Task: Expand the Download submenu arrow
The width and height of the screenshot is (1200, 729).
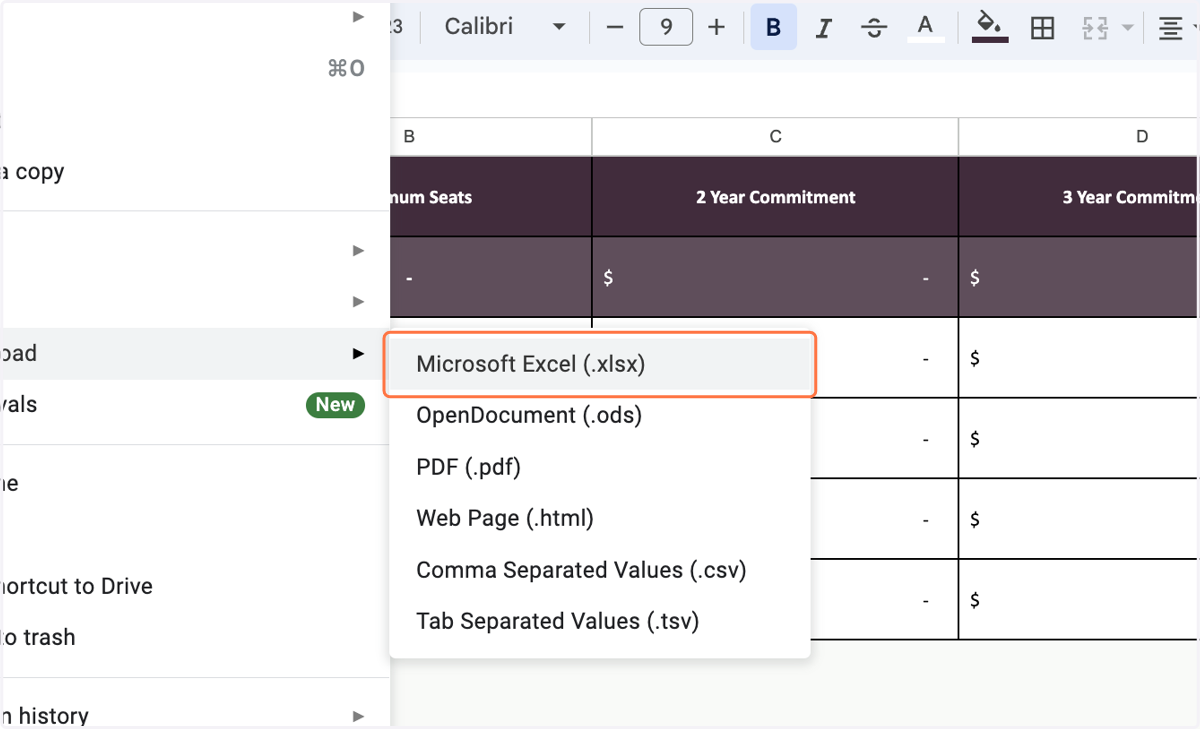Action: click(358, 354)
